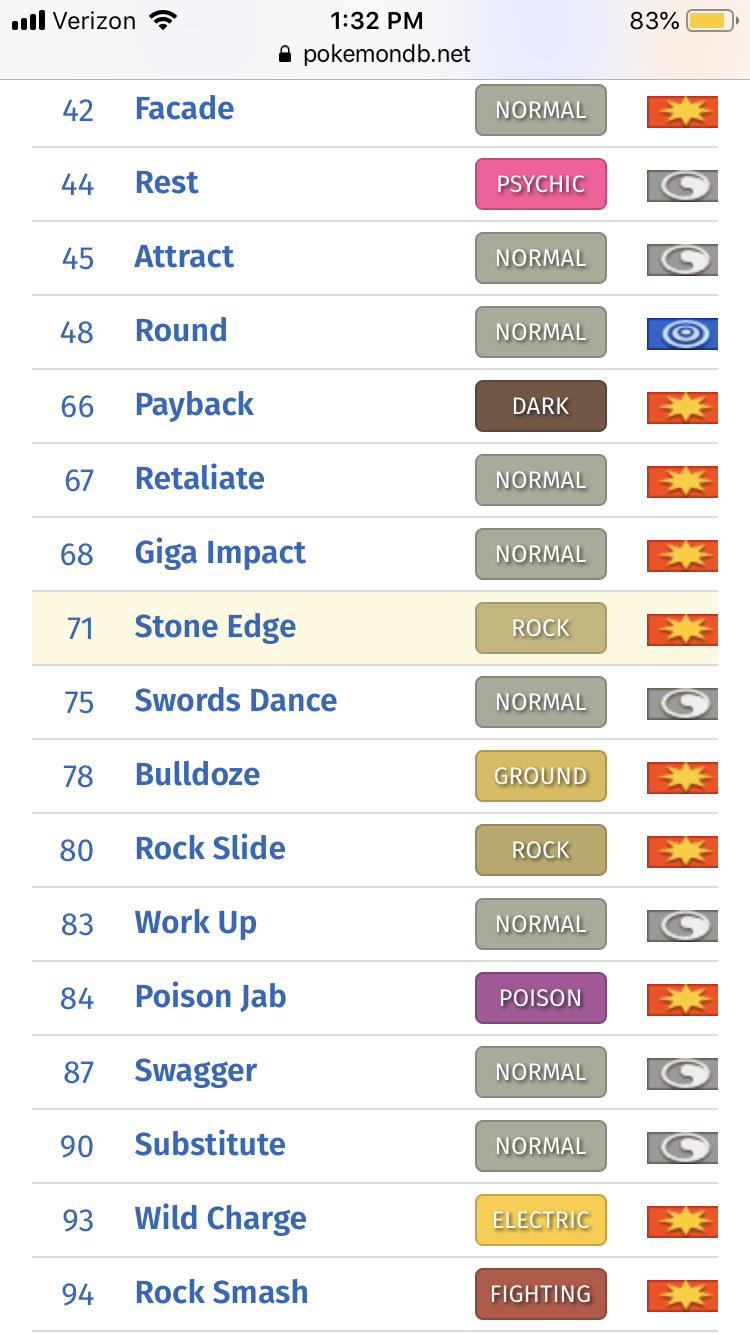
Task: Select the DARK type badge
Action: pyautogui.click(x=541, y=406)
